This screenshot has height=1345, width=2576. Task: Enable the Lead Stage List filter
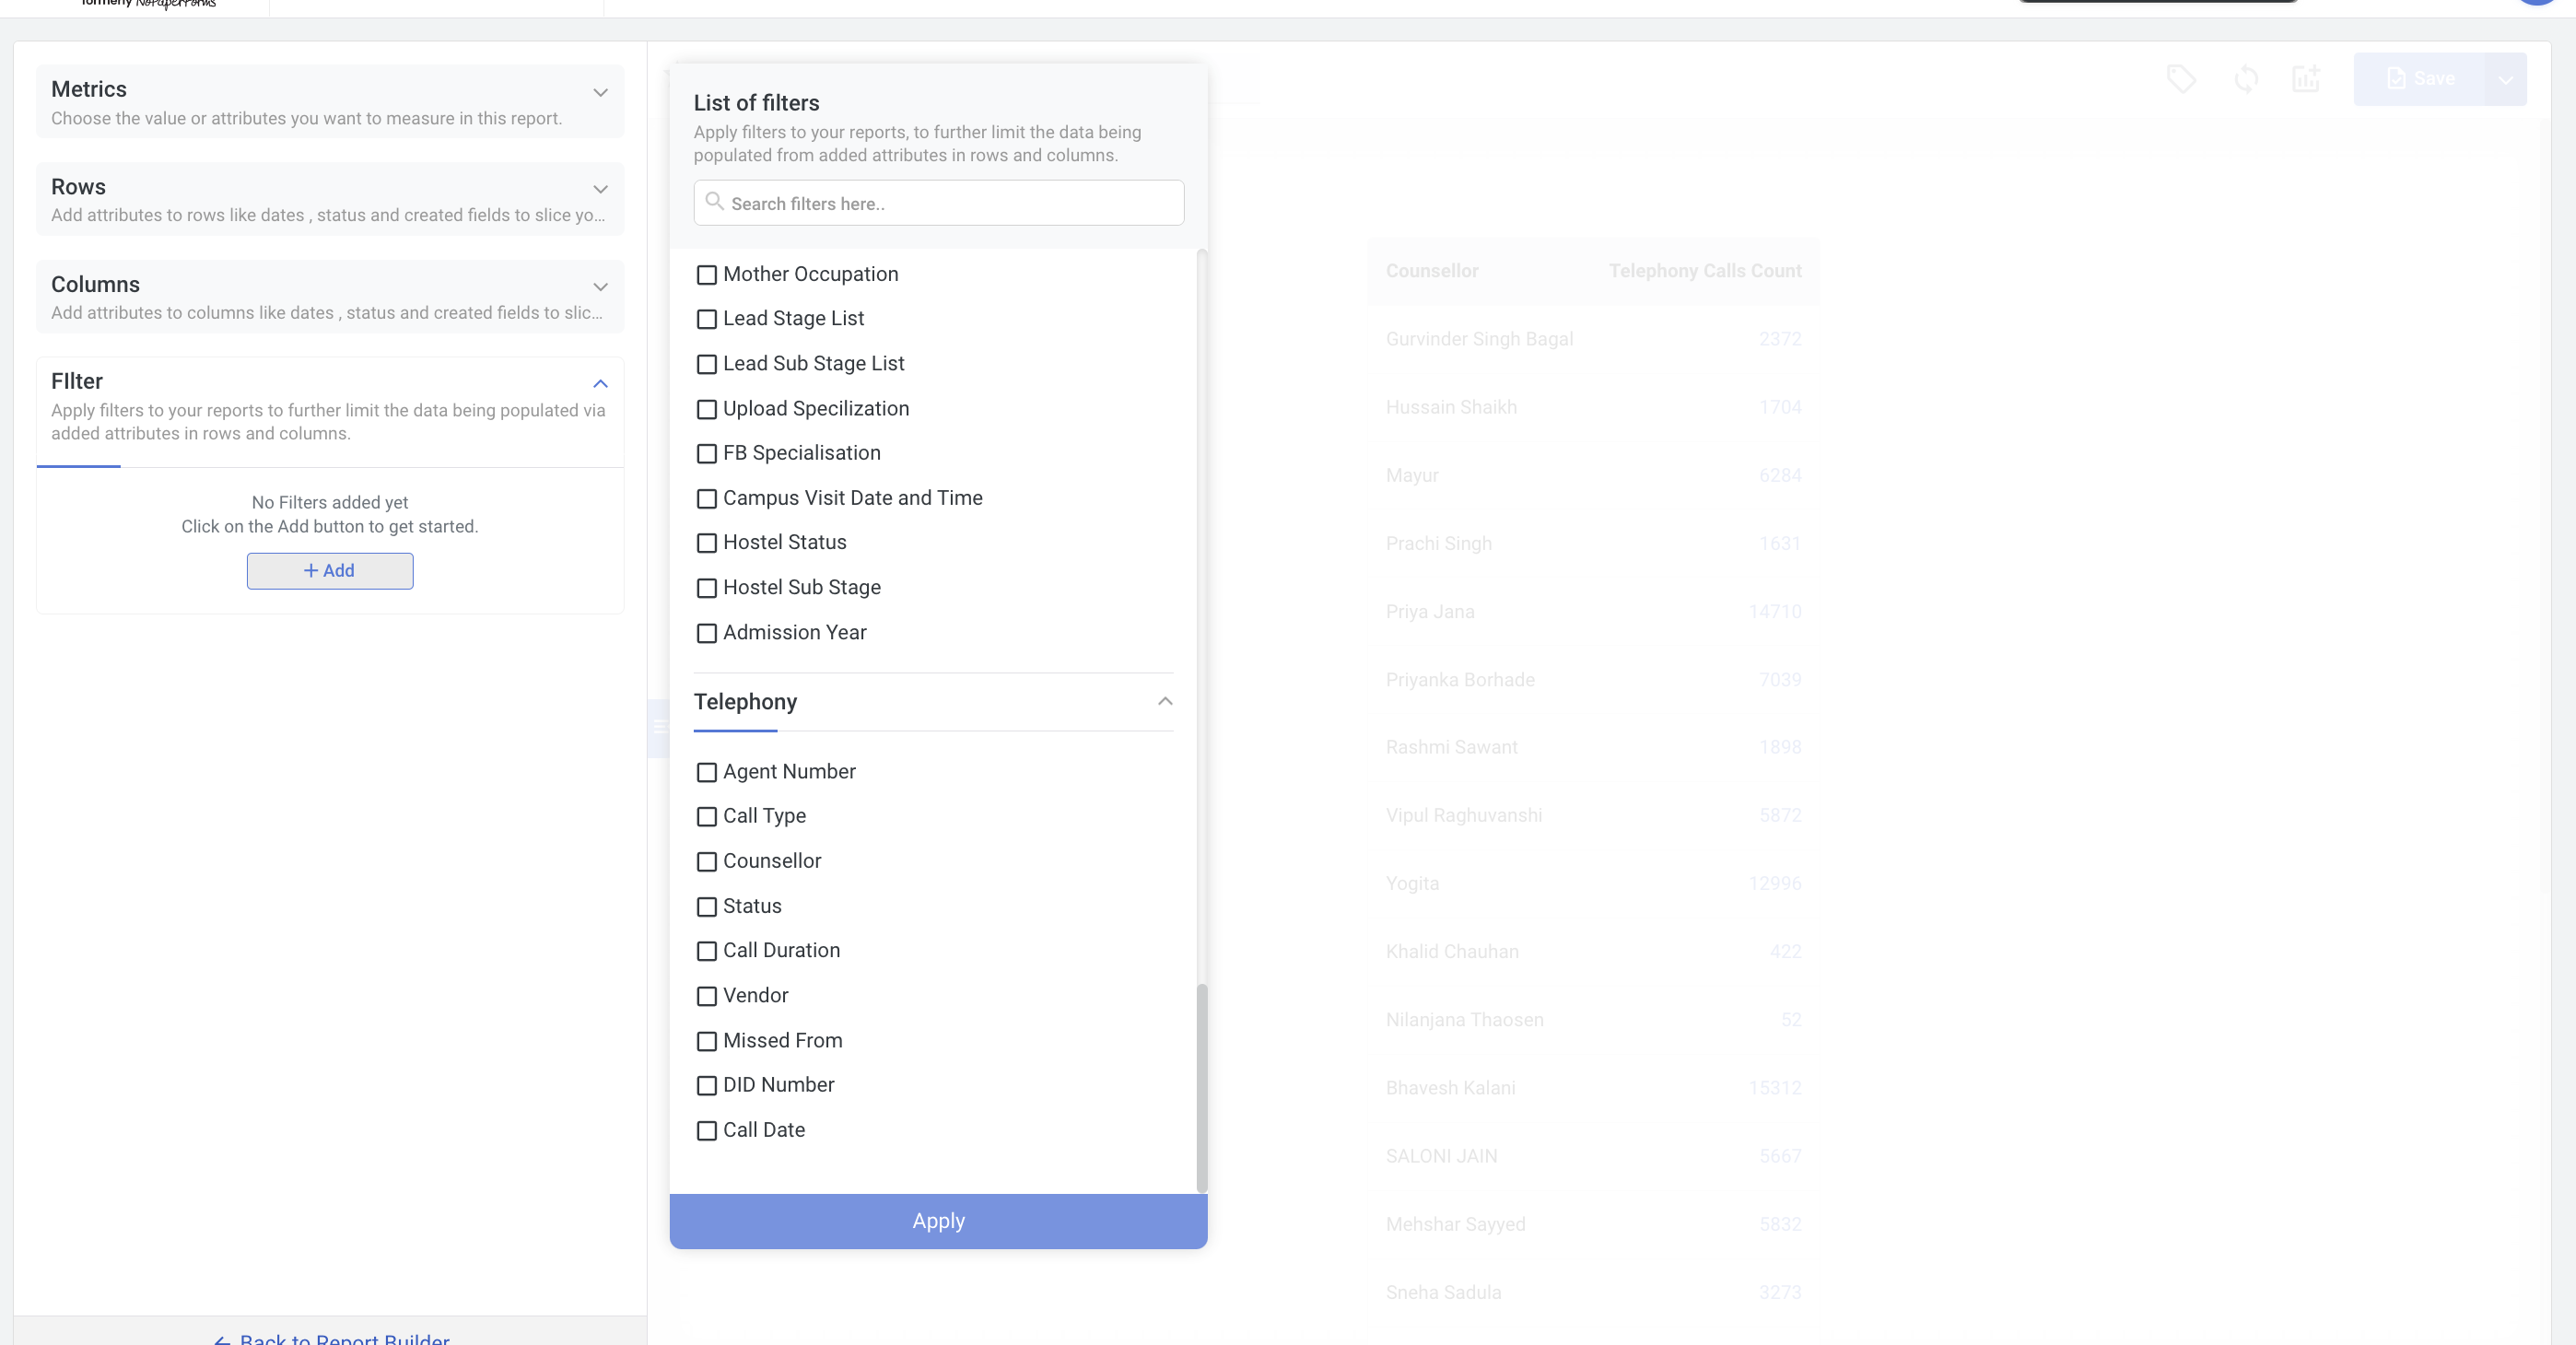click(707, 319)
